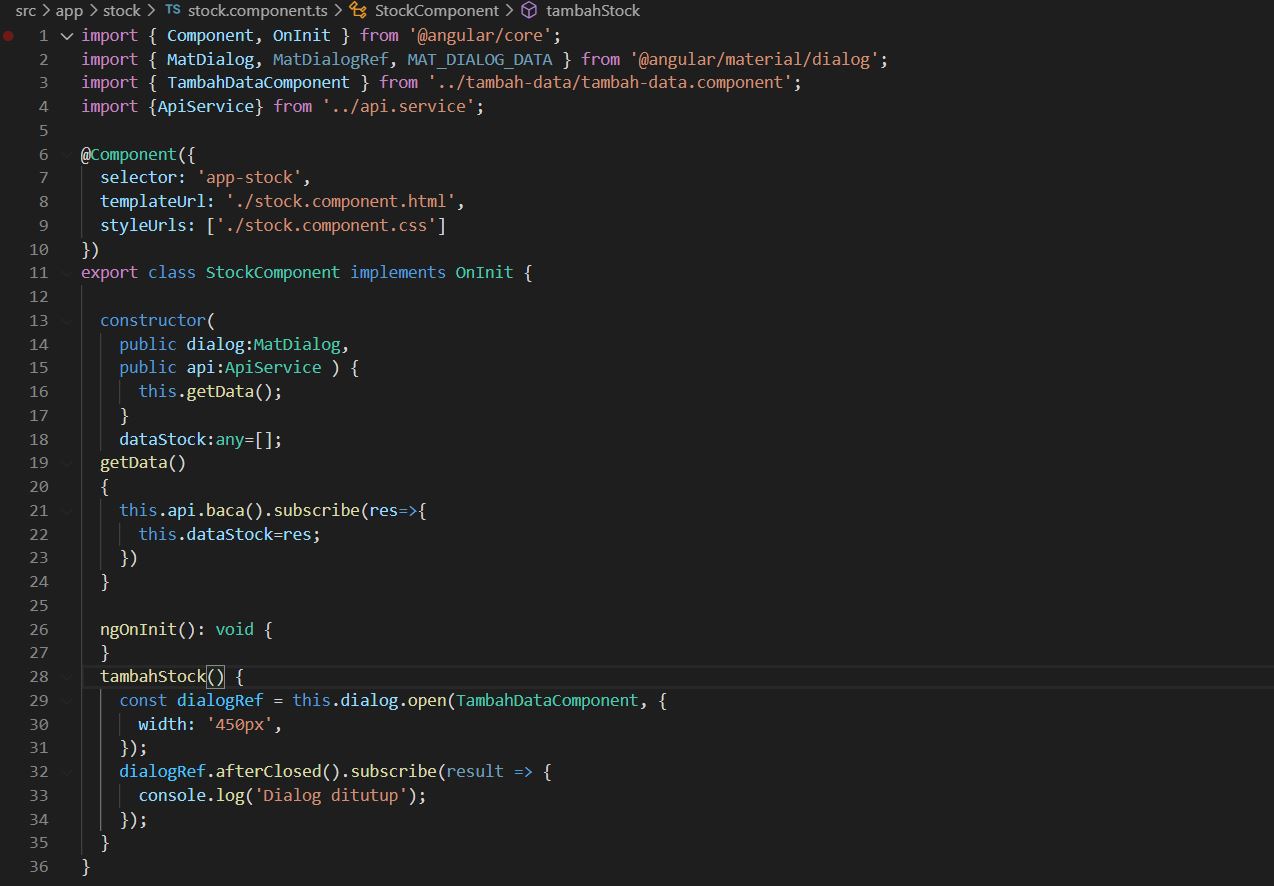Click 'MAT_DIALOG_DATA' in the line 2 import
This screenshot has height=886, width=1274.
pos(479,59)
